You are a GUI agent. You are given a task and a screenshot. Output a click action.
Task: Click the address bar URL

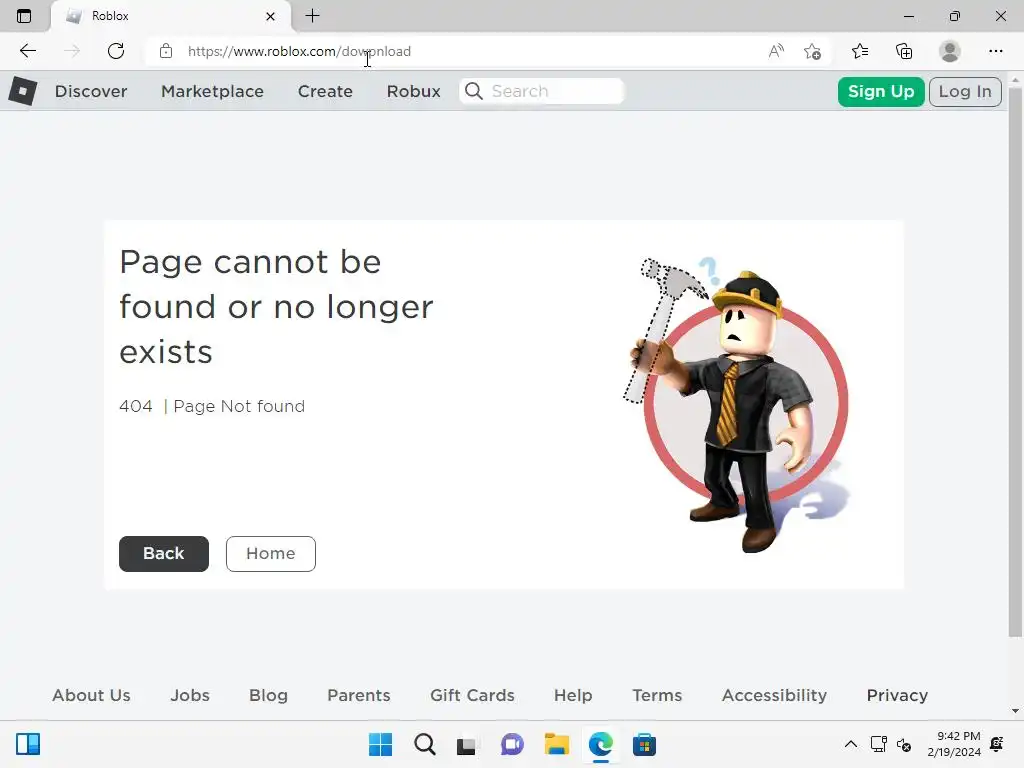pos(299,51)
